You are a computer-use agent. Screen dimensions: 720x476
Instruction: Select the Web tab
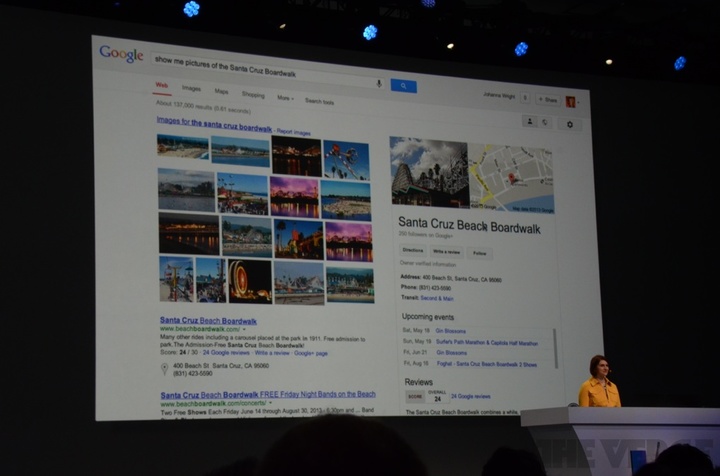pos(162,85)
